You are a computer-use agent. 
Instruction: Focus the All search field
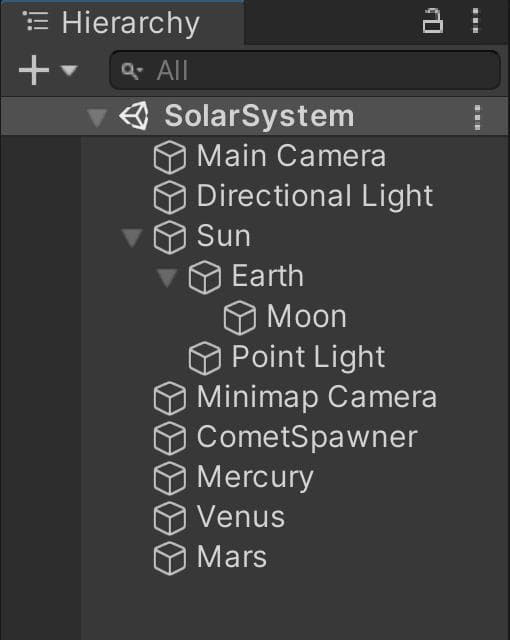(x=305, y=70)
